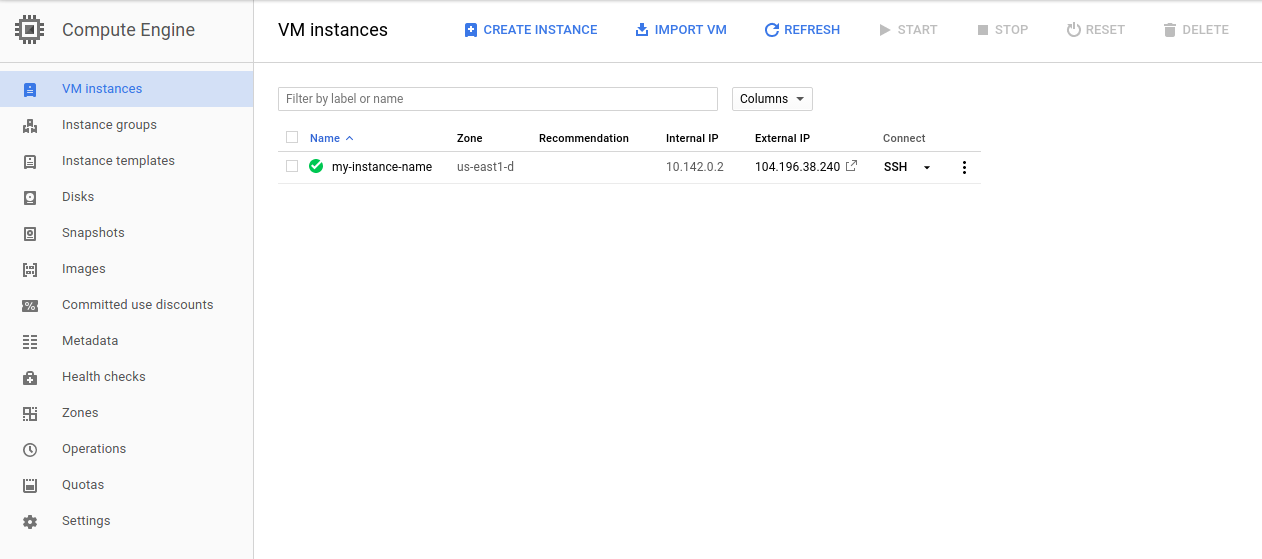Image resolution: width=1262 pixels, height=559 pixels.
Task: Click the Disks sidebar icon
Action: tap(30, 197)
